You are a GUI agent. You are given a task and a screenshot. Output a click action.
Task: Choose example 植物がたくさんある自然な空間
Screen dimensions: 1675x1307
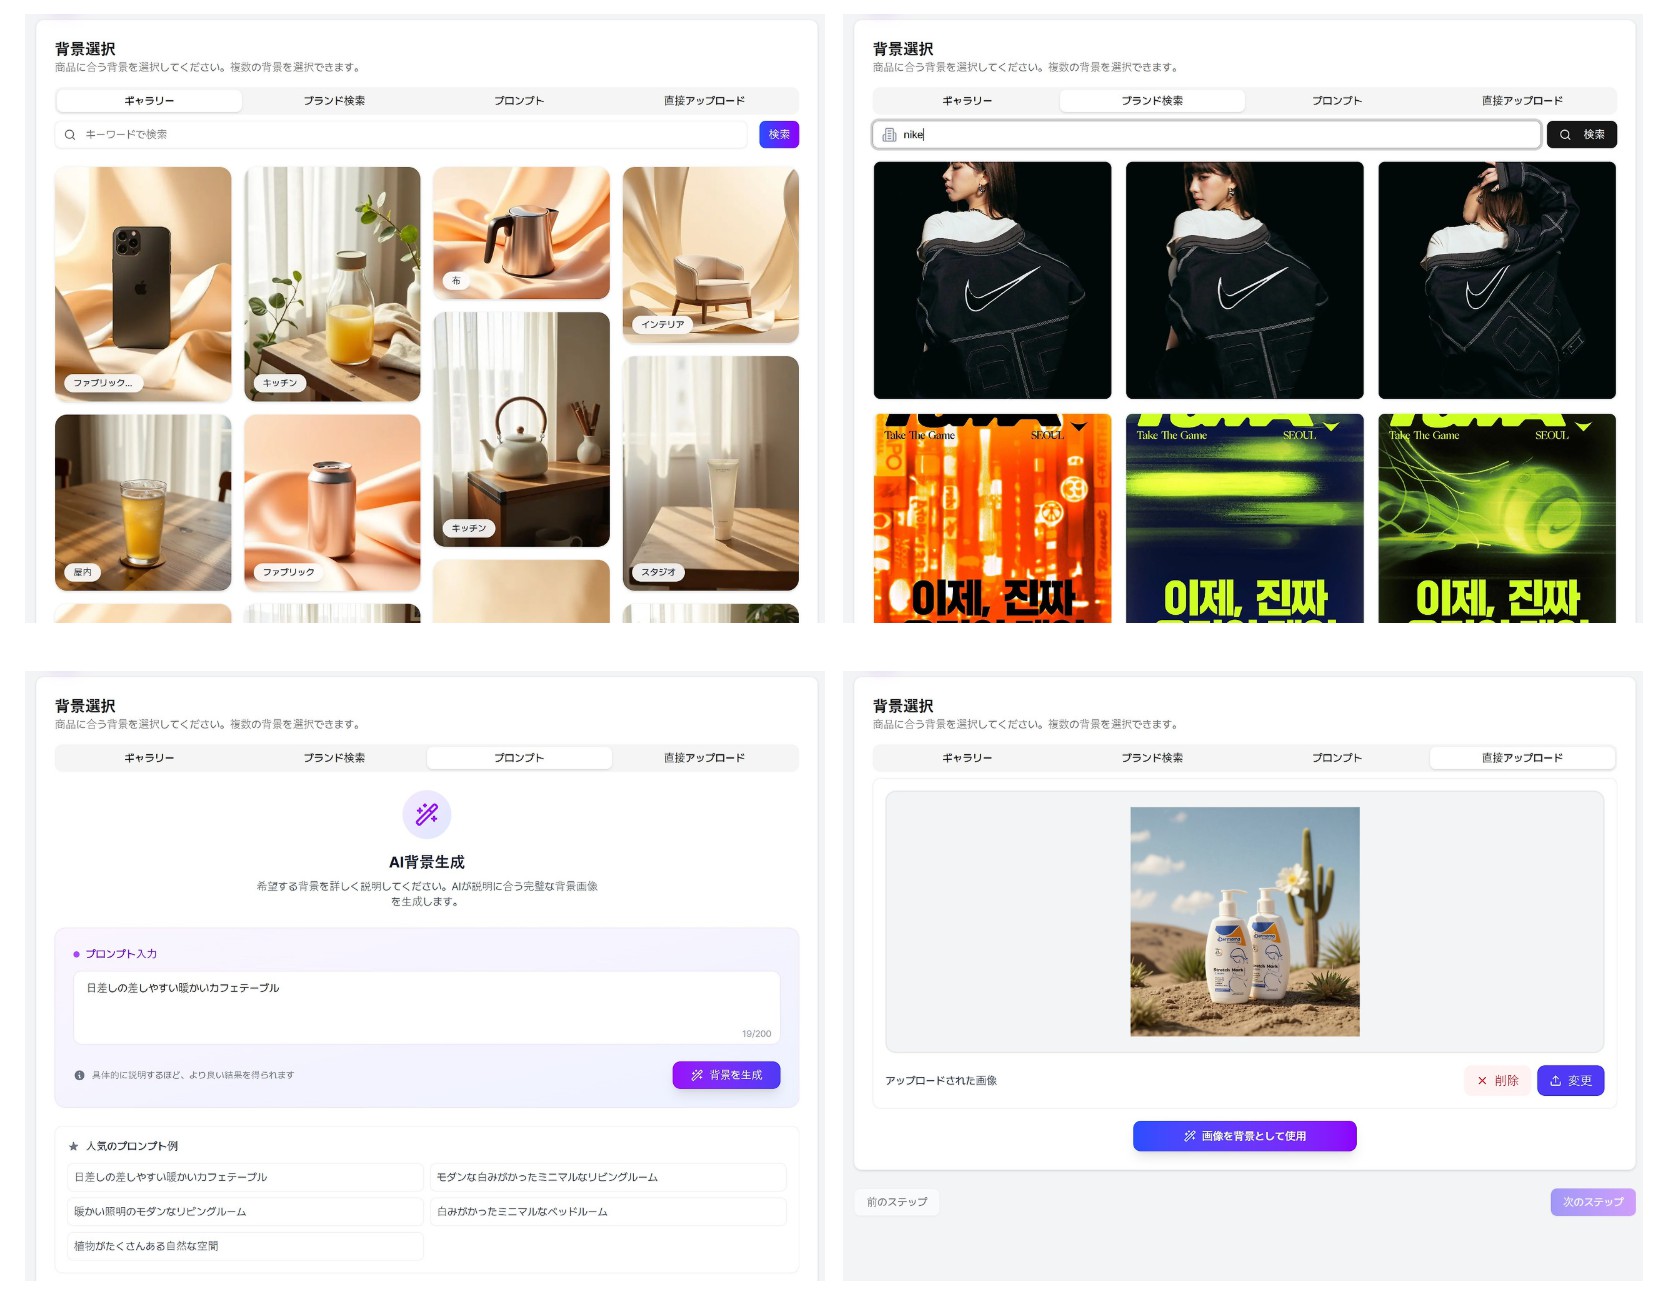click(245, 1246)
